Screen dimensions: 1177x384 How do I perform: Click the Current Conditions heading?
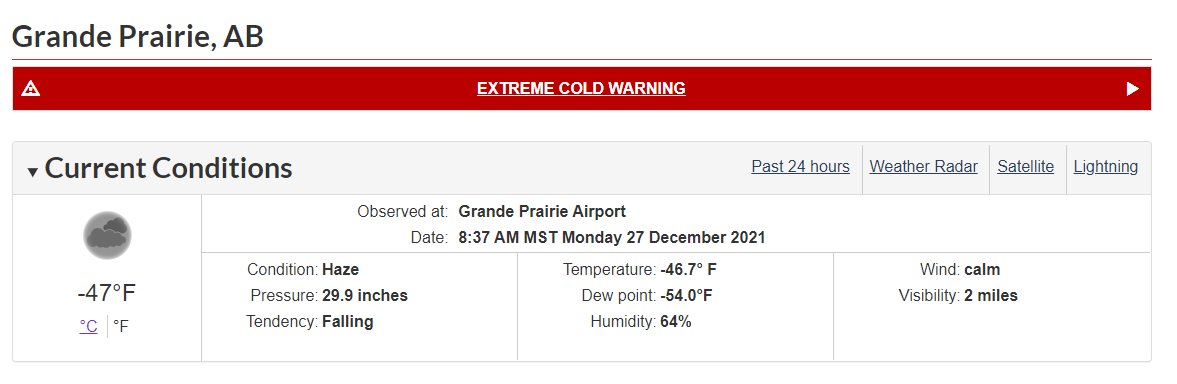pyautogui.click(x=168, y=168)
